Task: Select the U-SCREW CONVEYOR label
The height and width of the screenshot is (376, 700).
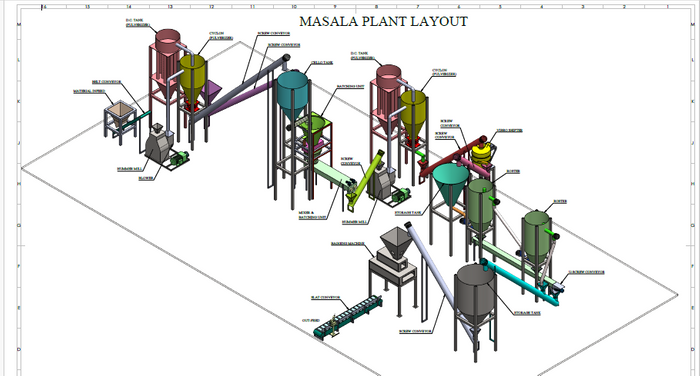Action: (x=587, y=272)
